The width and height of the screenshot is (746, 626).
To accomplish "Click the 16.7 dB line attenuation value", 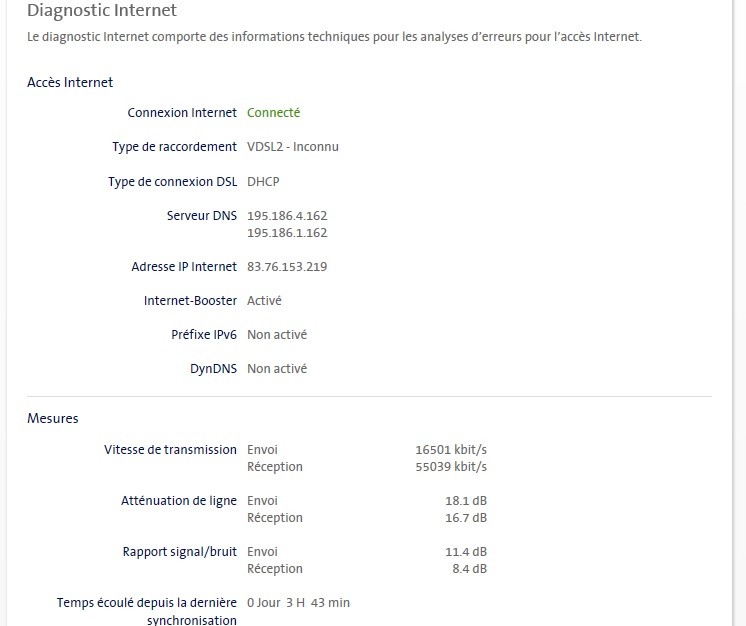I will [x=465, y=518].
